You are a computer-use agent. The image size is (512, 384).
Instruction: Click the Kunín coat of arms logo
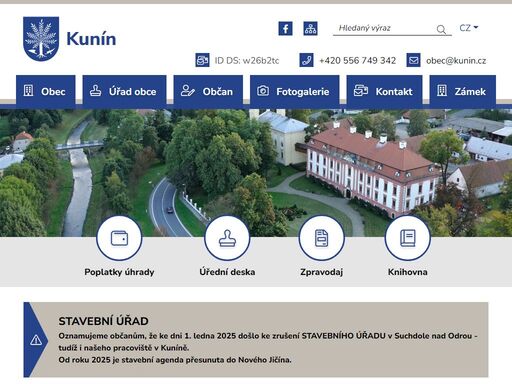point(41,39)
